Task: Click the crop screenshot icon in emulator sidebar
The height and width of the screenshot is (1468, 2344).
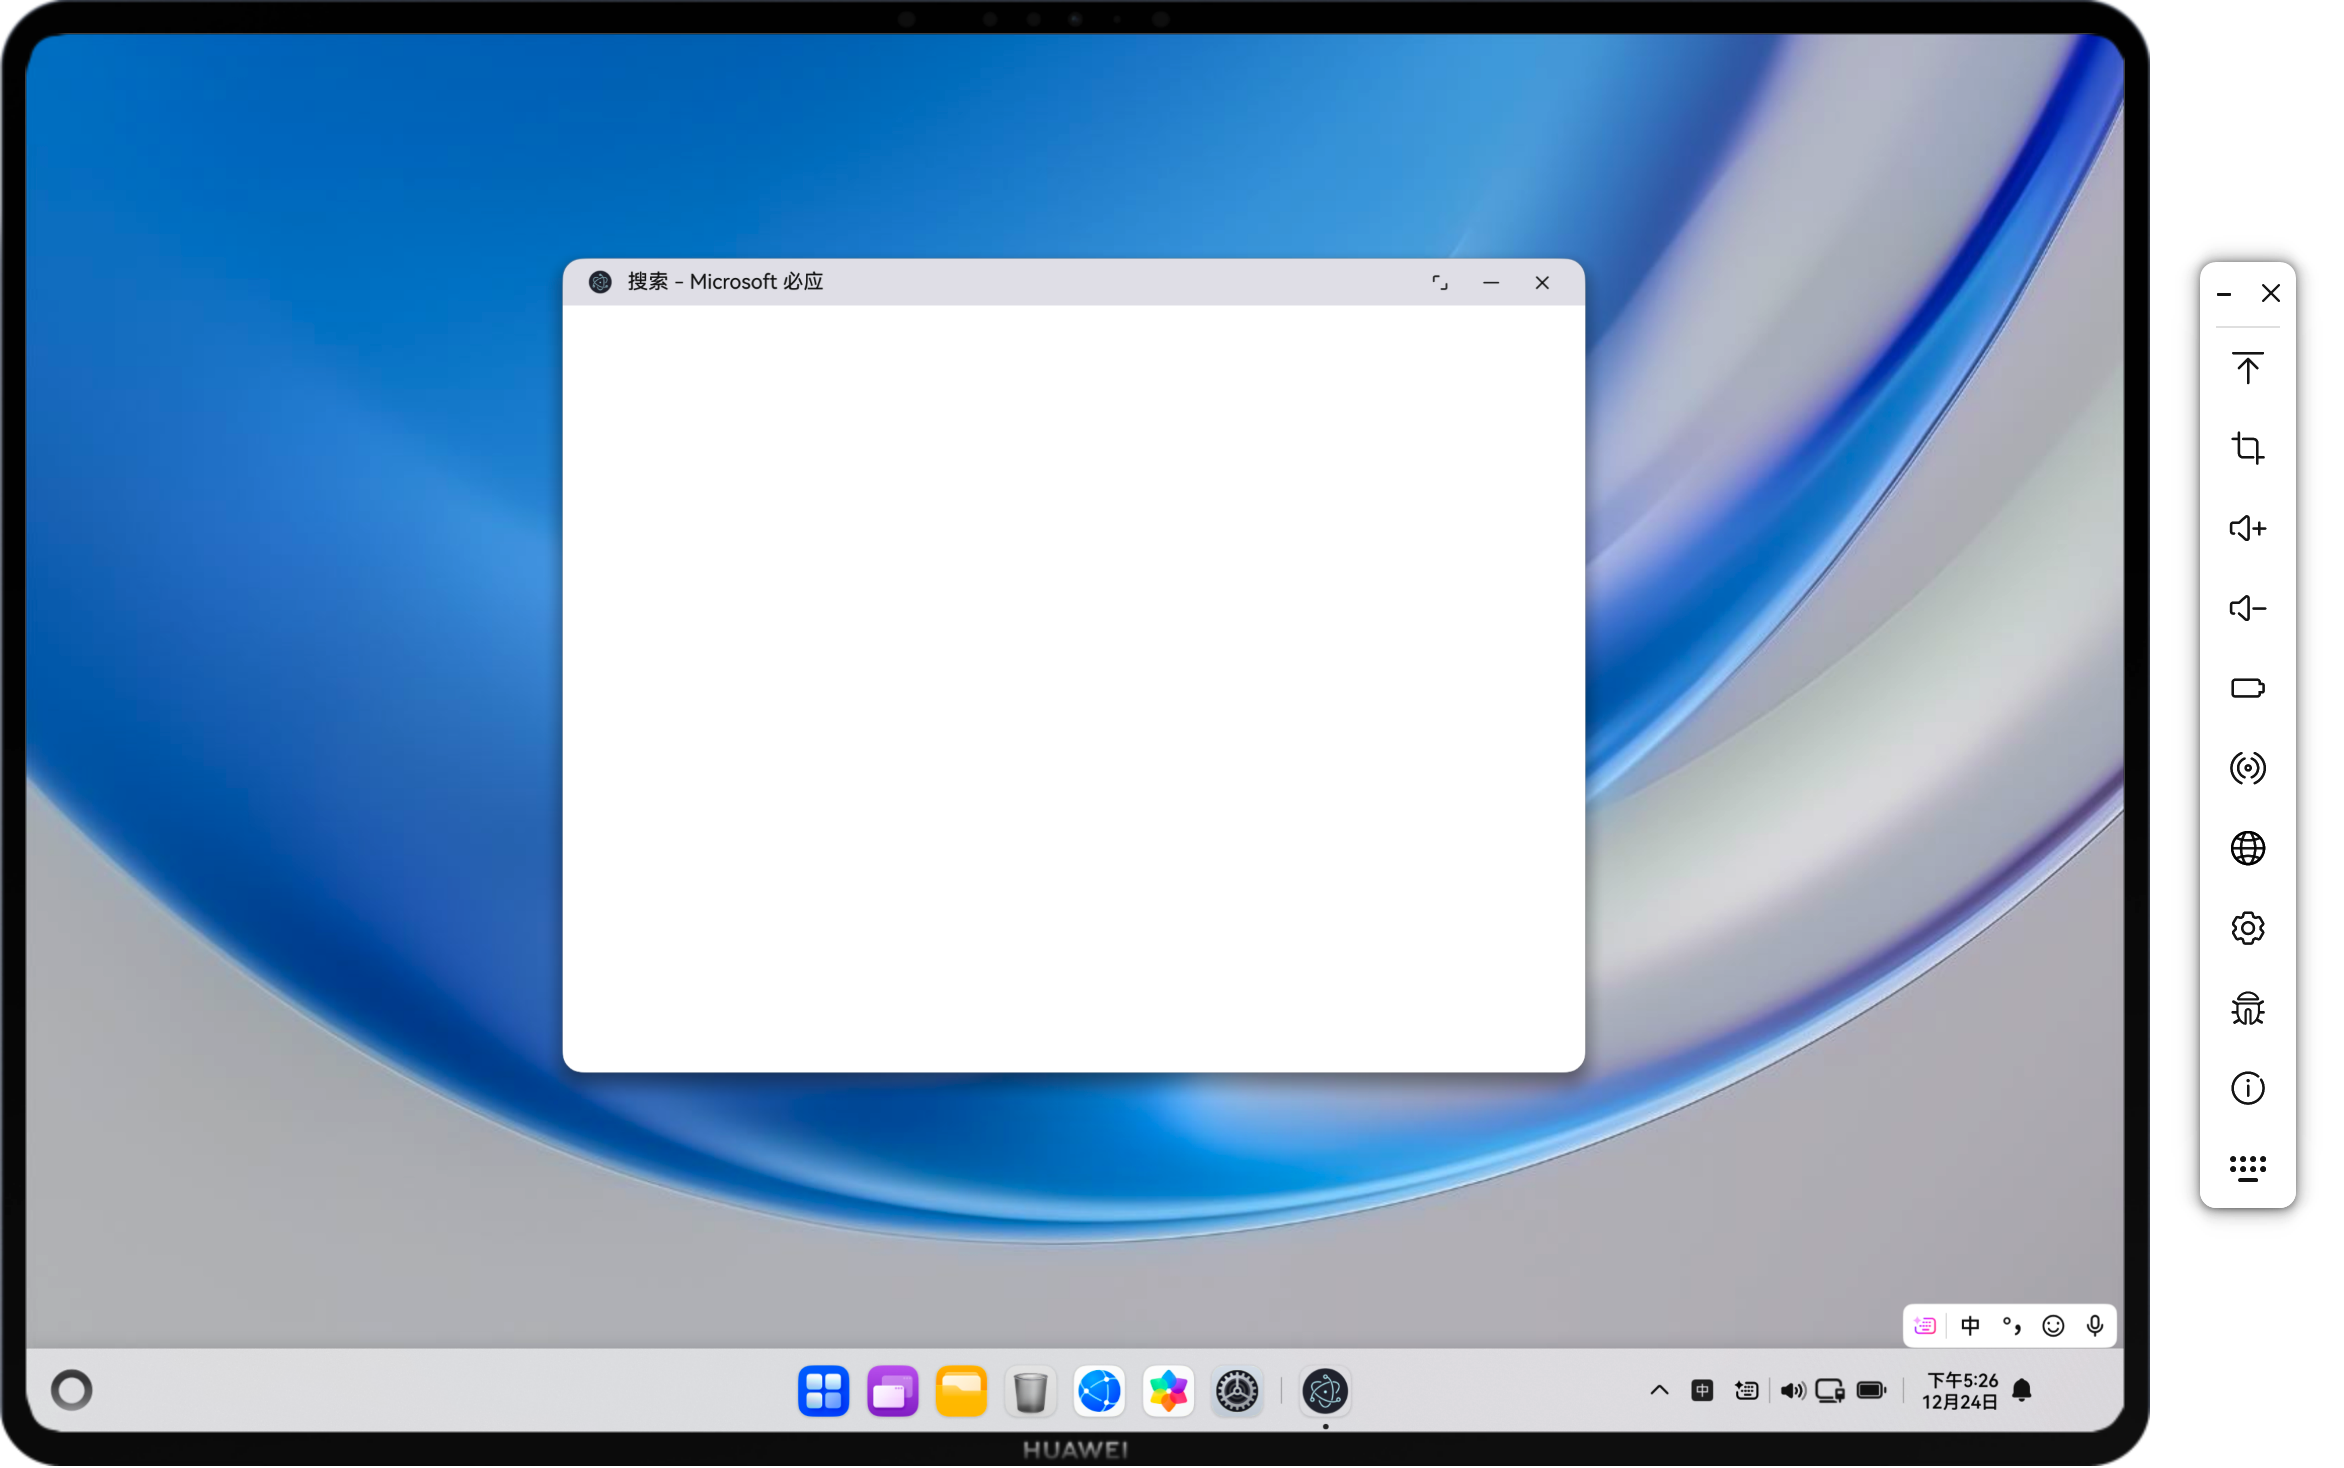Action: click(x=2247, y=448)
